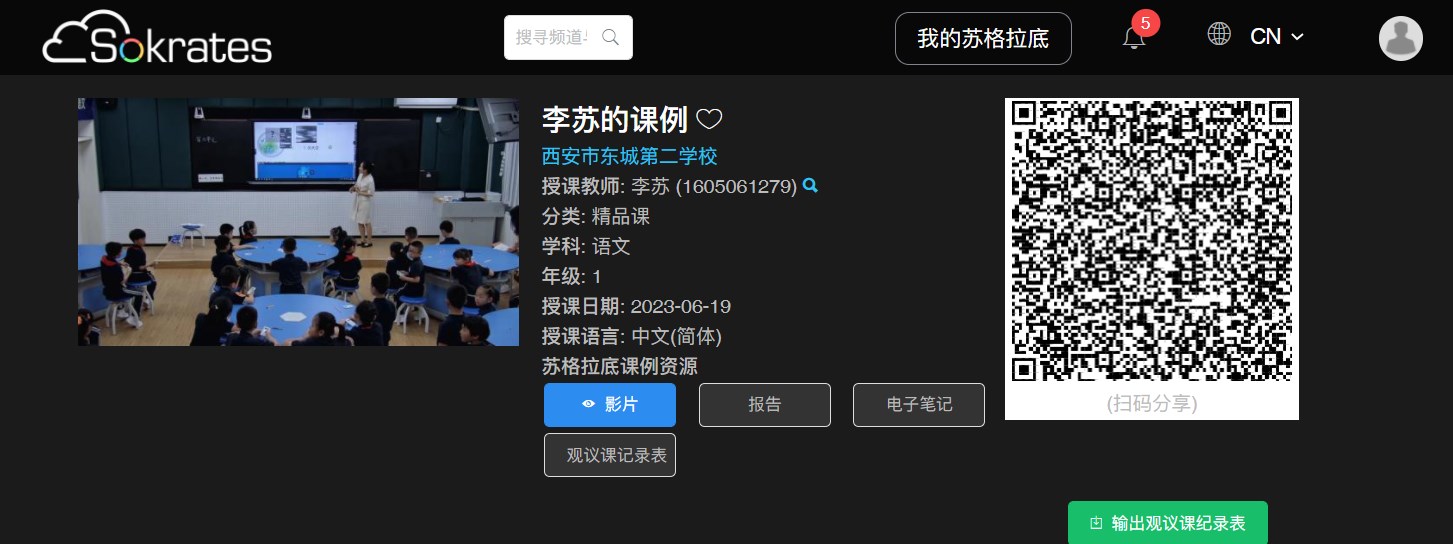Click 输出观议课纪录表 green button

click(1168, 523)
